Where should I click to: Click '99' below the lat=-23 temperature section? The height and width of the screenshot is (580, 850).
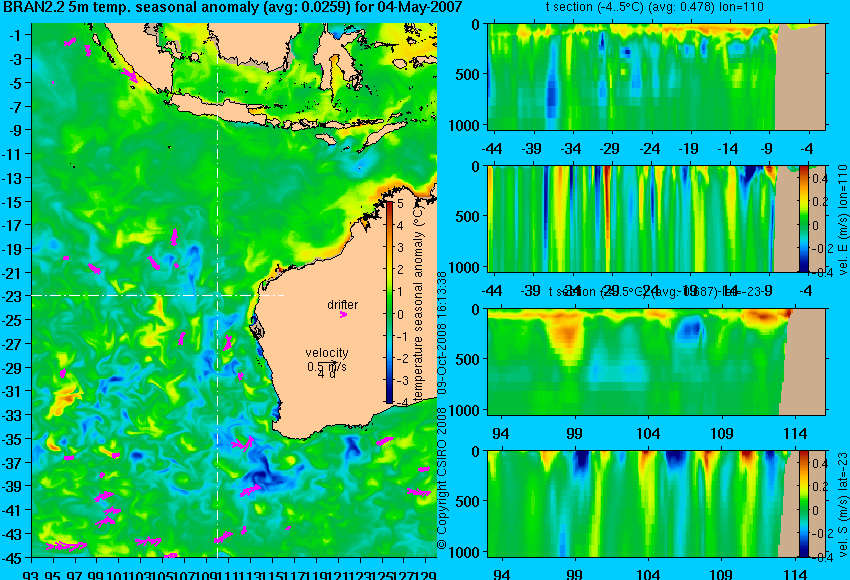[x=574, y=434]
